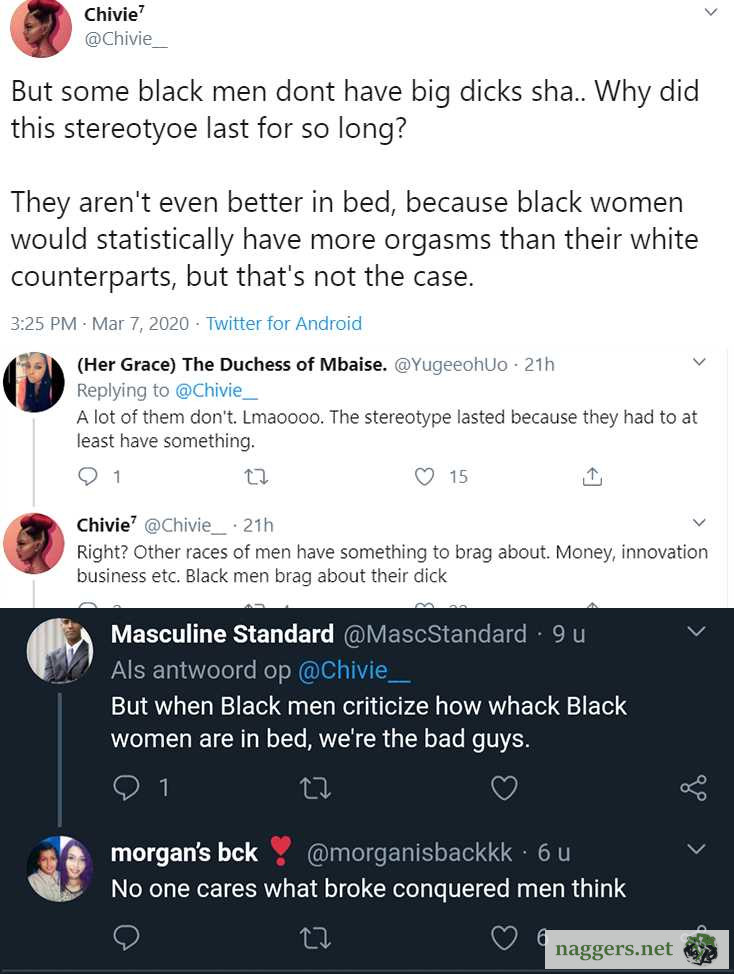
Task: Retweet Masculine Standard's tweet
Action: tap(315, 788)
